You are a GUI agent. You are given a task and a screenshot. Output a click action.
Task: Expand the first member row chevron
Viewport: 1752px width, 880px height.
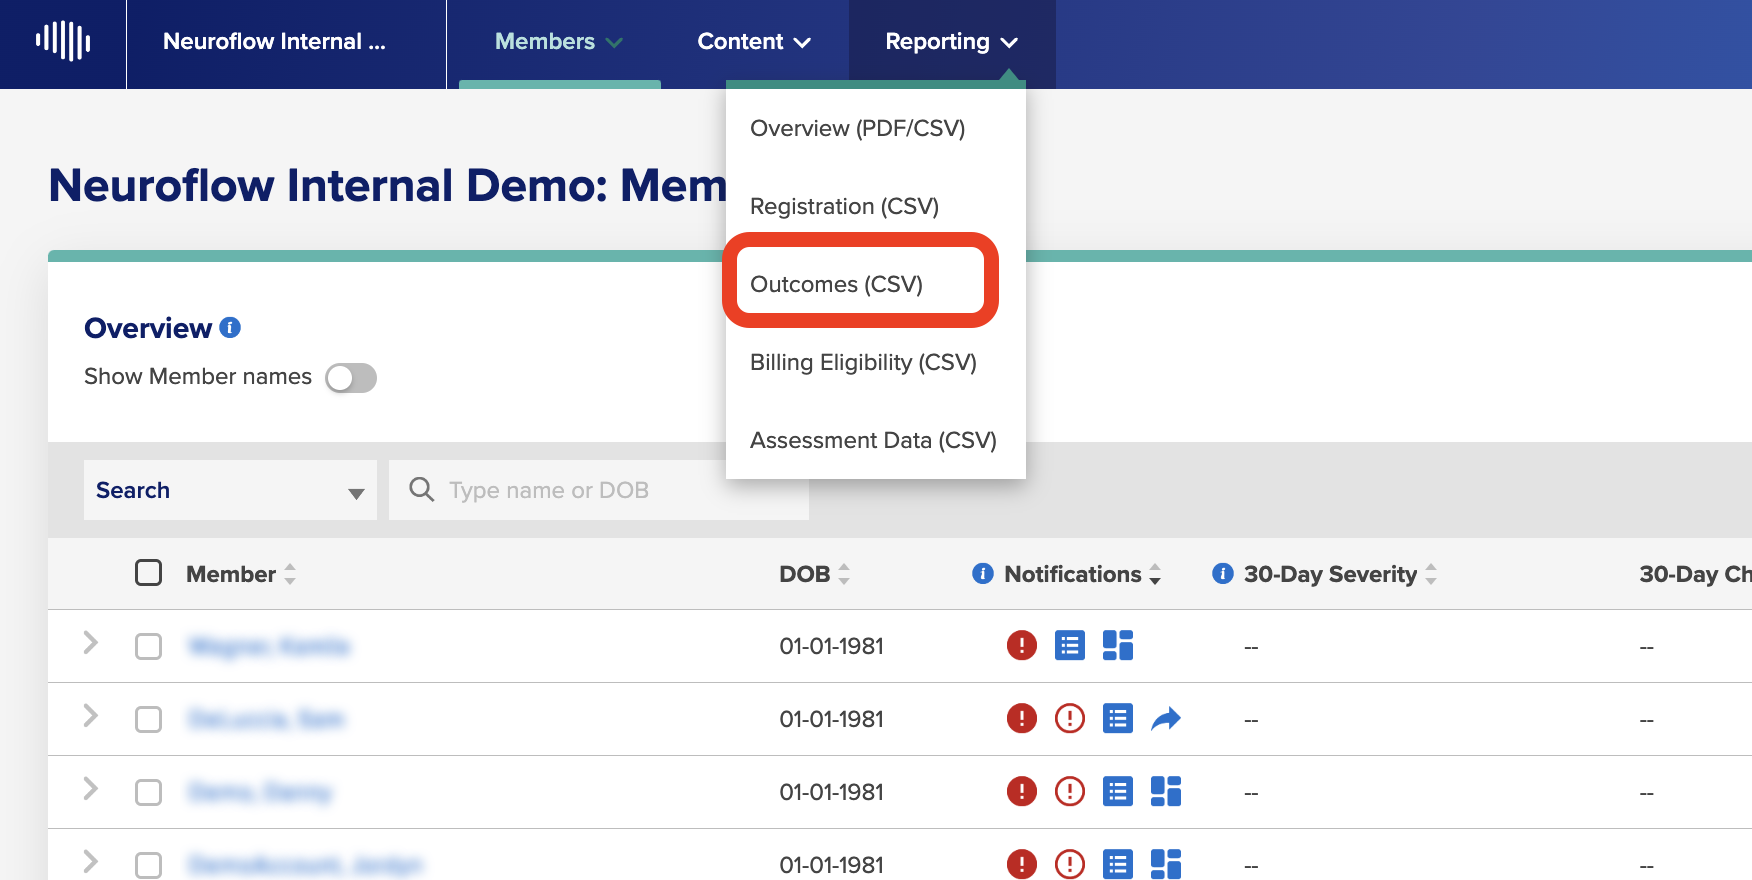(x=90, y=642)
